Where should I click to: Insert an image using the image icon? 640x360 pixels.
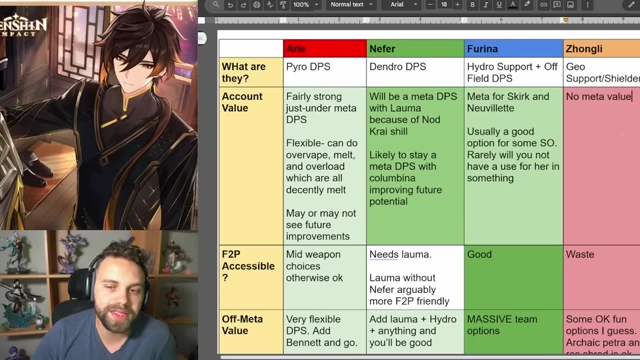tap(571, 5)
